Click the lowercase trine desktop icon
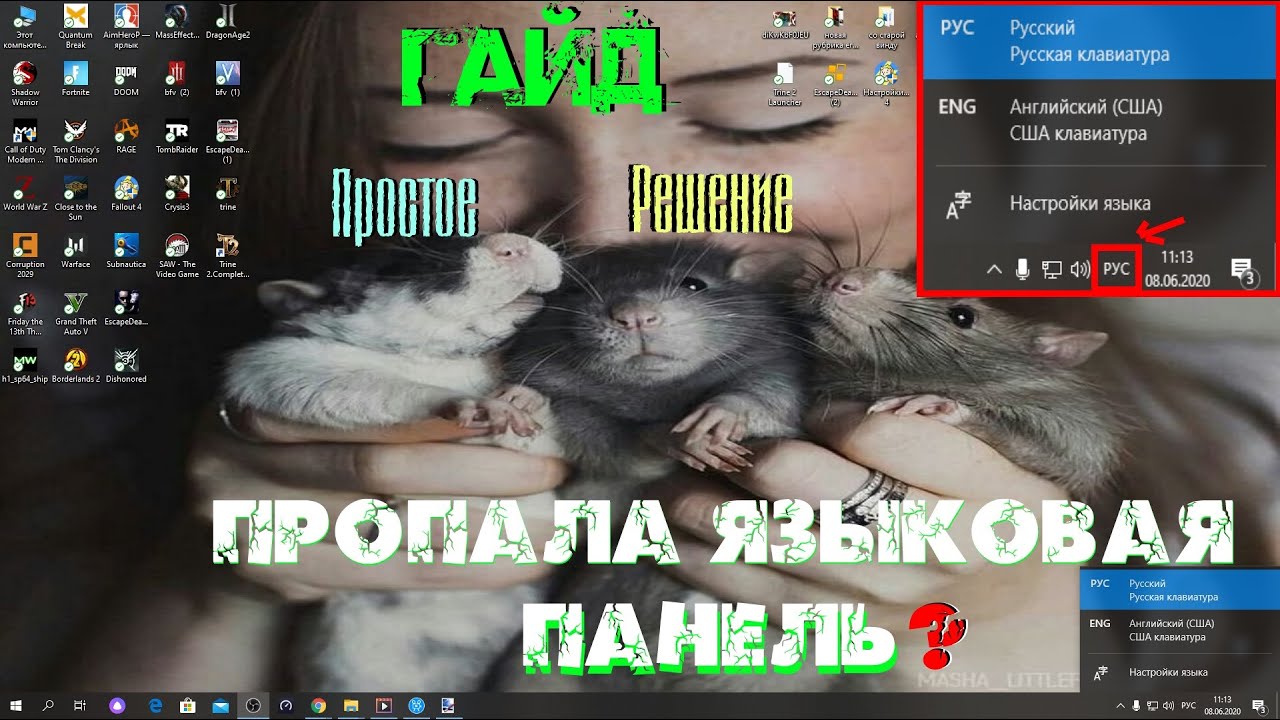Screen dimensions: 1280x720 tap(228, 194)
